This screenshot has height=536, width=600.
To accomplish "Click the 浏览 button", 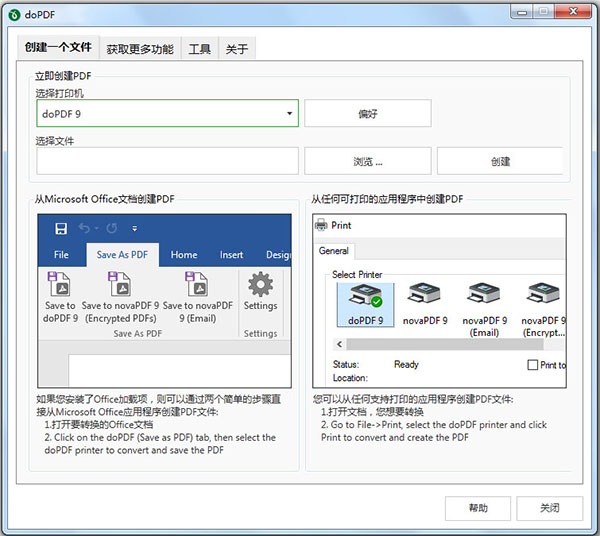I will coord(367,161).
